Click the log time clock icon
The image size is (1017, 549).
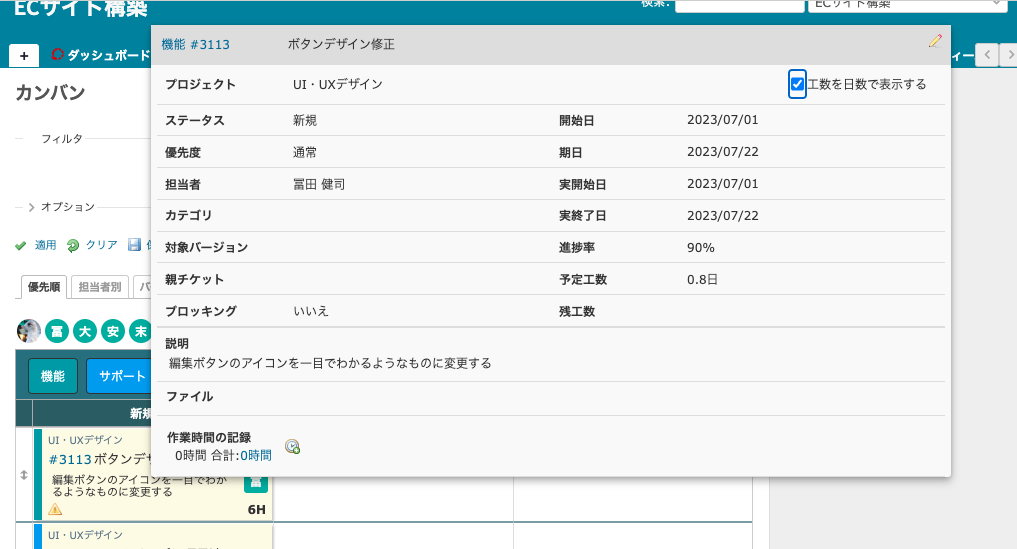pyautogui.click(x=292, y=447)
